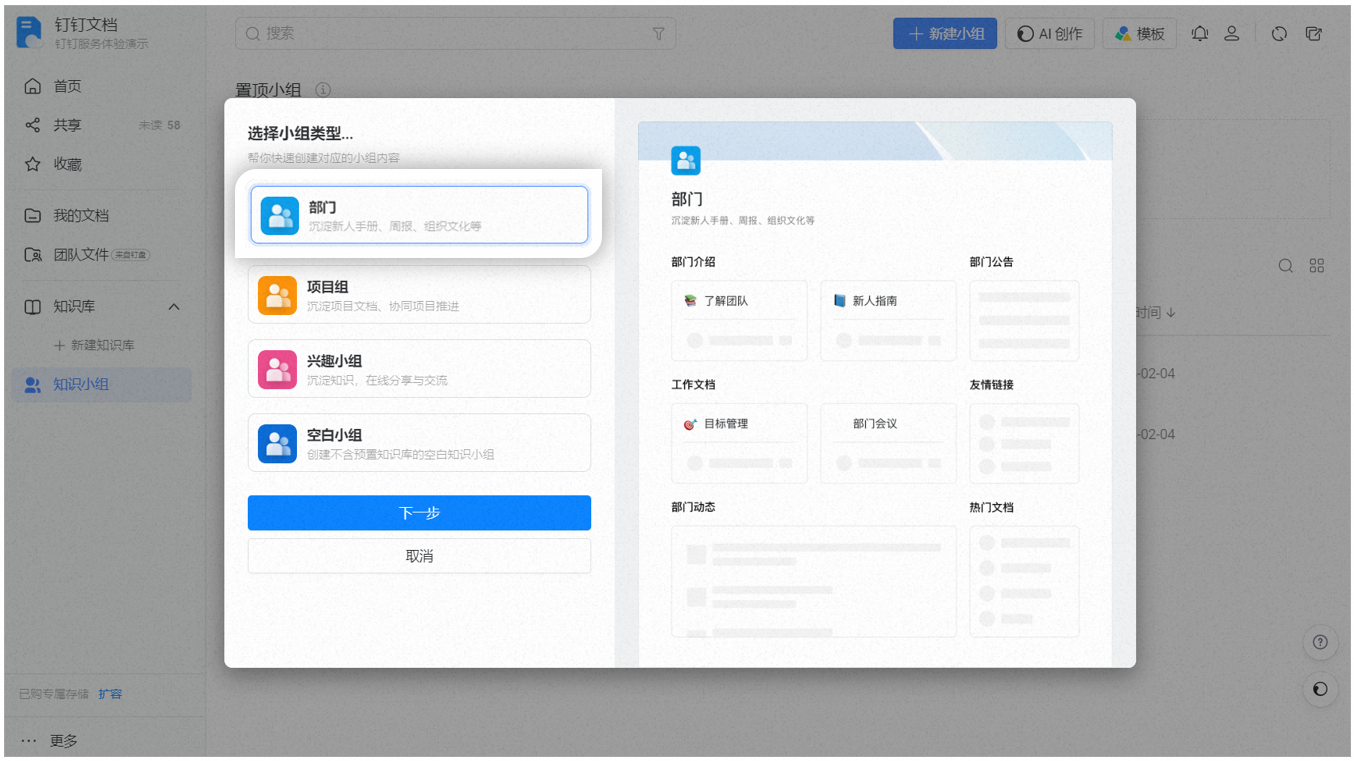The width and height of the screenshot is (1354, 761).
Task: Select the 兴趣小组 group type
Action: click(419, 369)
